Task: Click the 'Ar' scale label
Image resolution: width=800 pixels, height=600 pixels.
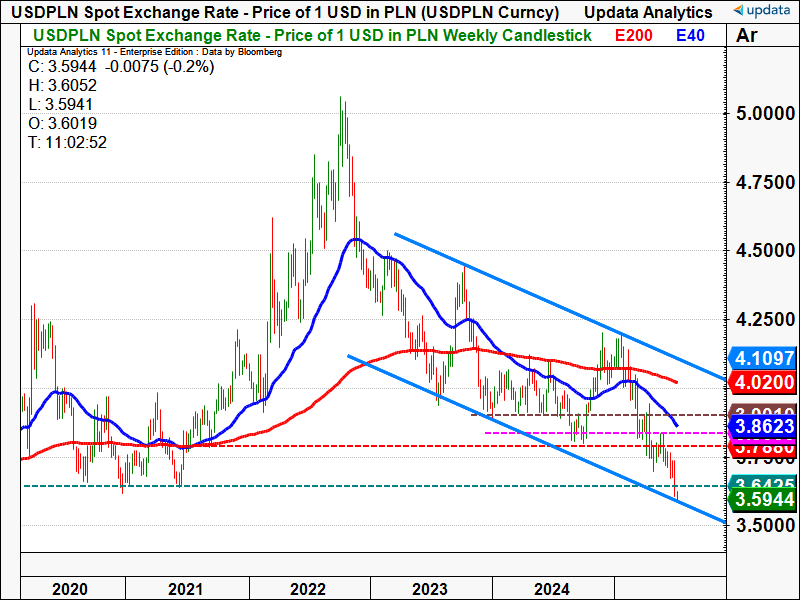Action: point(747,36)
